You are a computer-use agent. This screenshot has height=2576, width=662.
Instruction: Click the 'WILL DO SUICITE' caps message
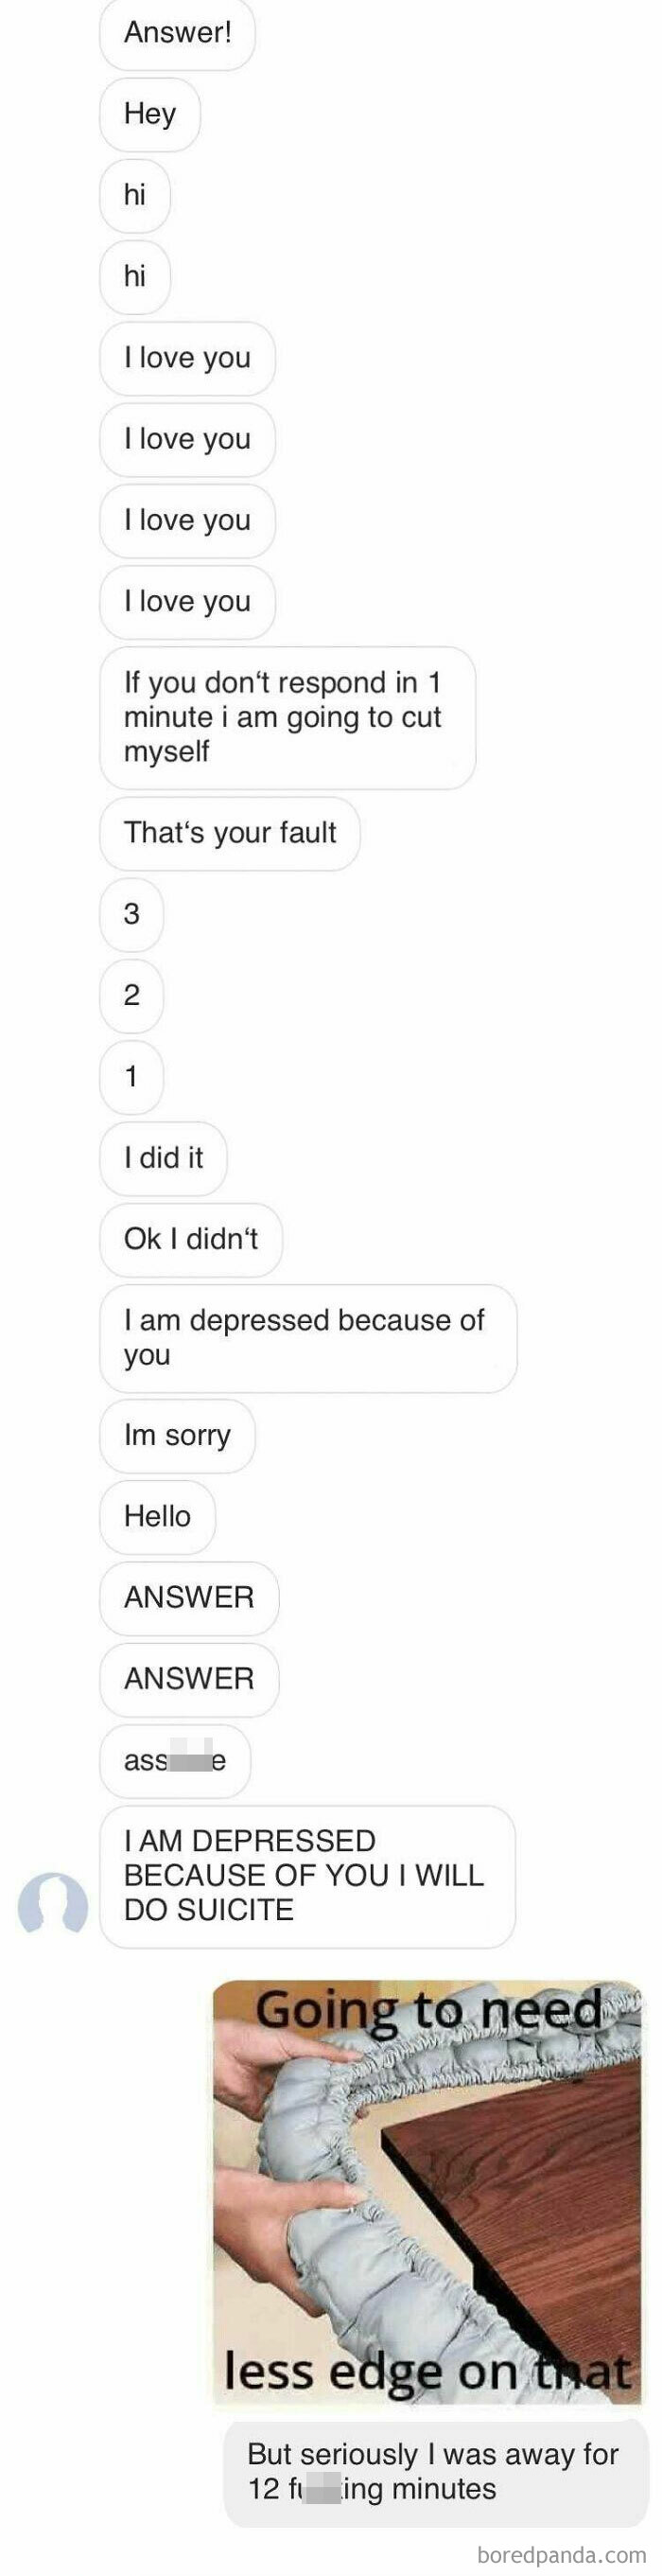pyautogui.click(x=307, y=1876)
